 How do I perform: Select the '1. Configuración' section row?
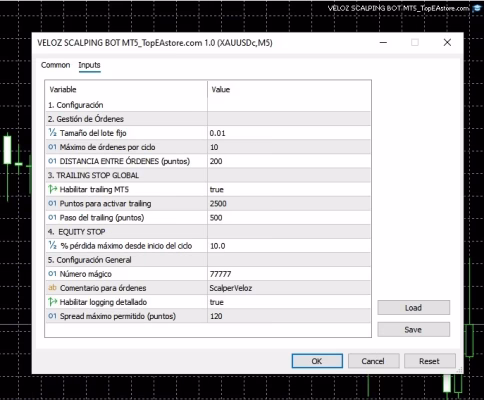(208, 105)
